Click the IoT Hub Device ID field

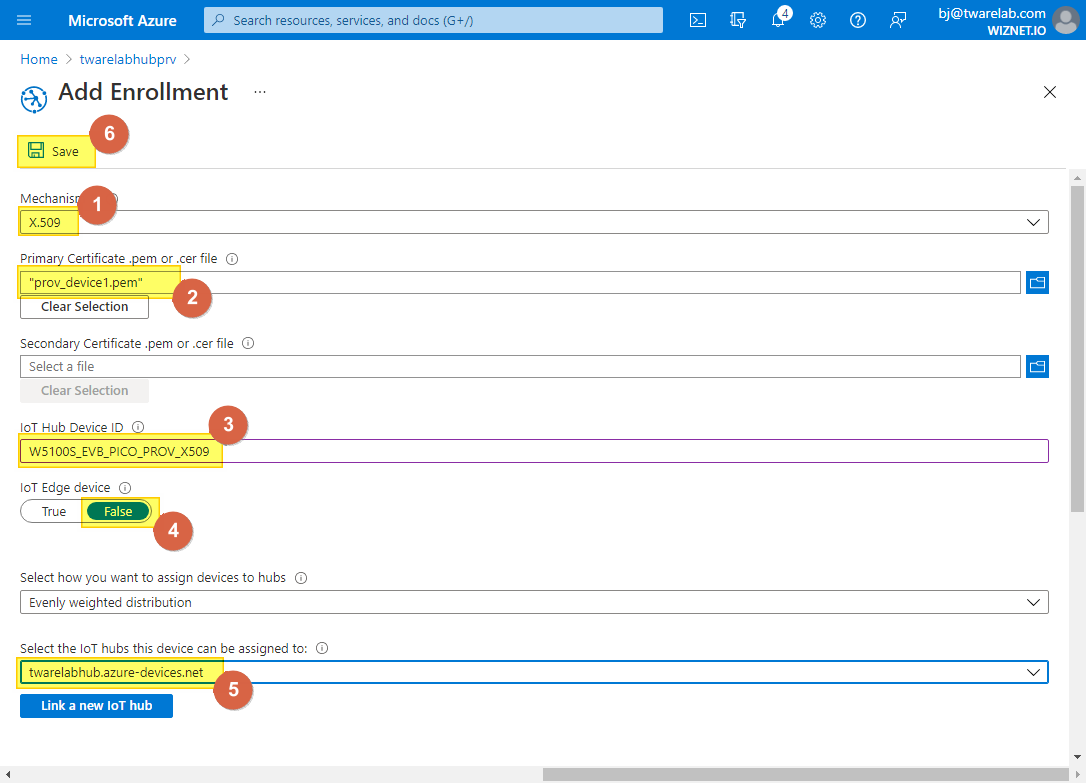pyautogui.click(x=534, y=451)
